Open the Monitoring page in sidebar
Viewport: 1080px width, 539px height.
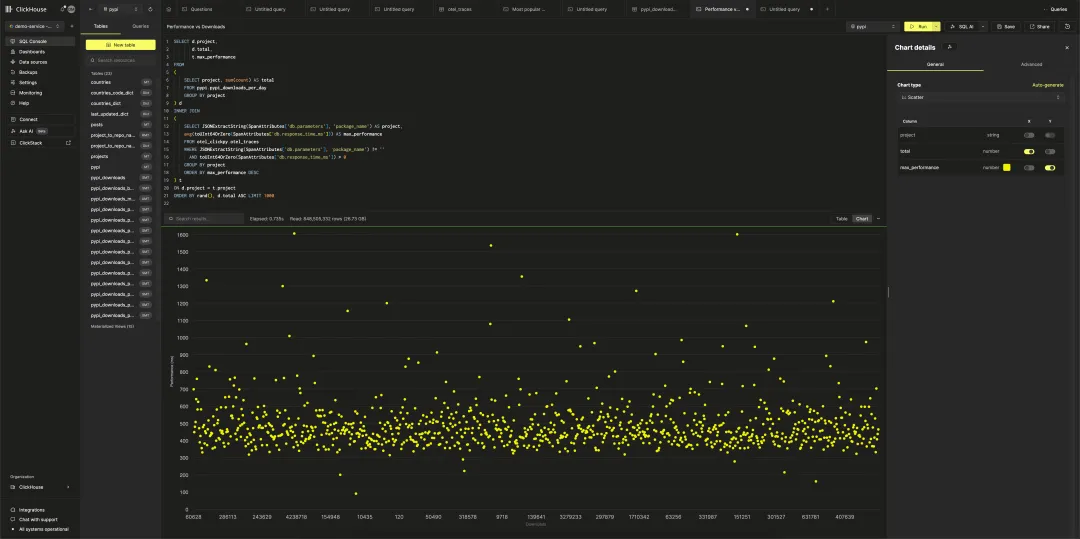[31, 92]
